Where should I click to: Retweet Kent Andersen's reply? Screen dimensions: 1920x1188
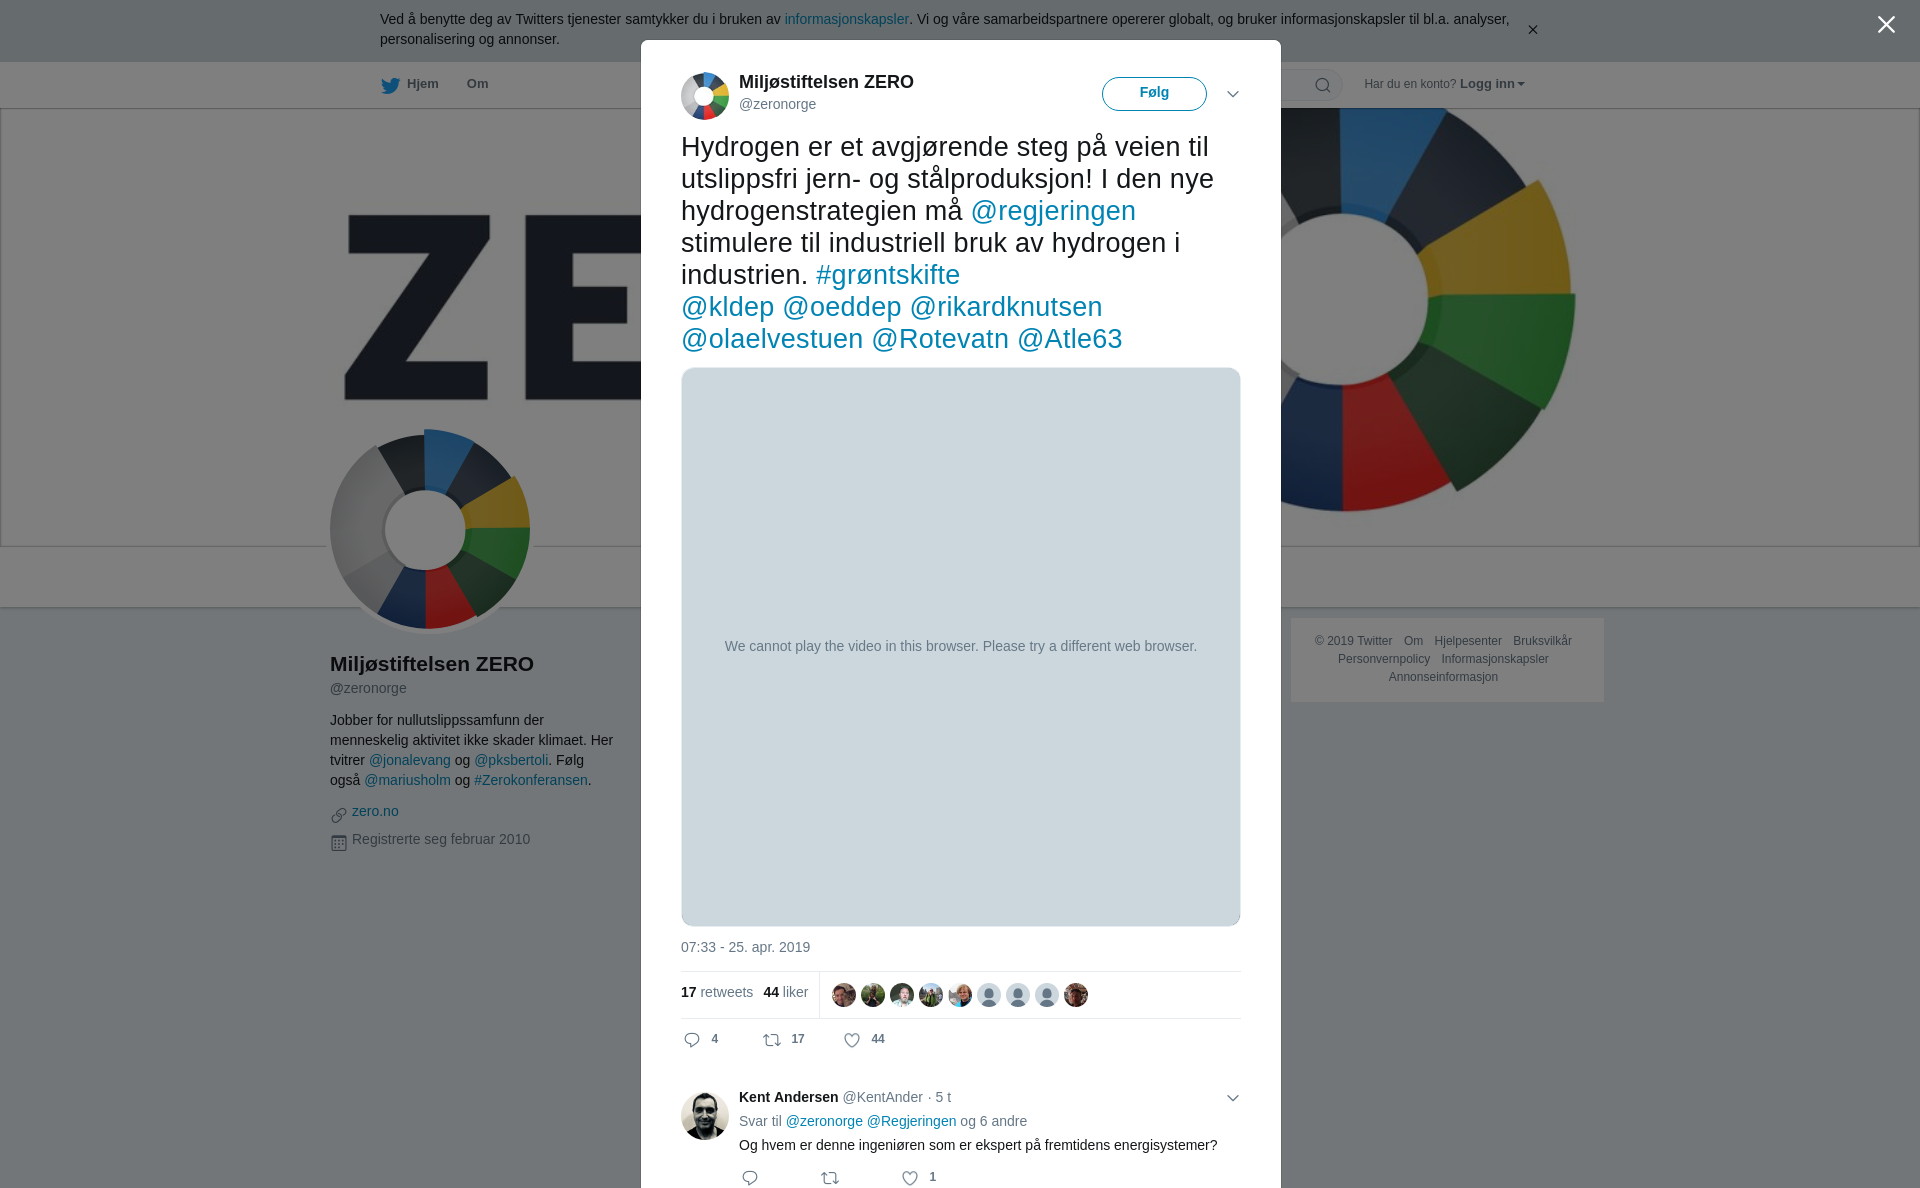point(830,1178)
